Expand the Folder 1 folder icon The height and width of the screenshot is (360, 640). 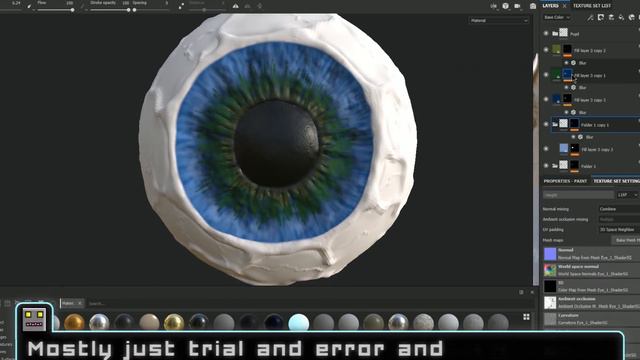tap(555, 165)
